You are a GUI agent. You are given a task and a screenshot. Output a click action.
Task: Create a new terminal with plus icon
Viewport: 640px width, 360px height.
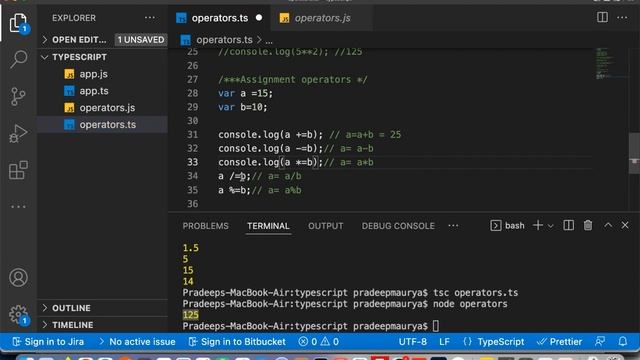[538, 225]
